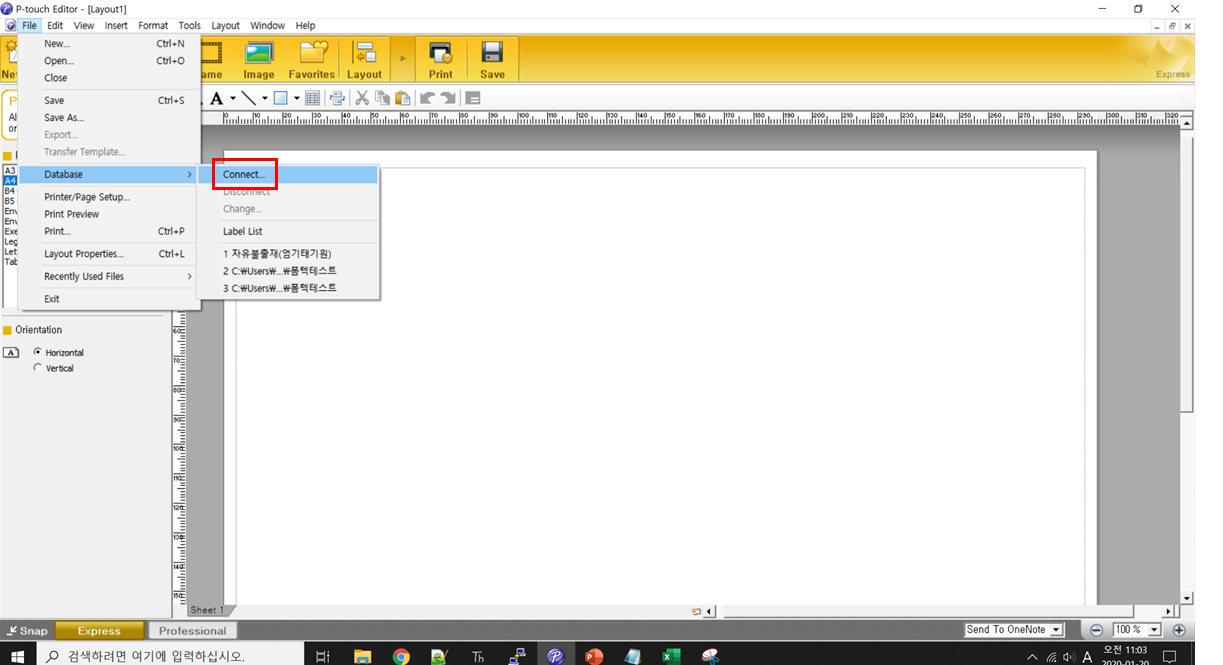This screenshot has width=1223, height=665.
Task: Open the notification center icon
Action: [1168, 657]
